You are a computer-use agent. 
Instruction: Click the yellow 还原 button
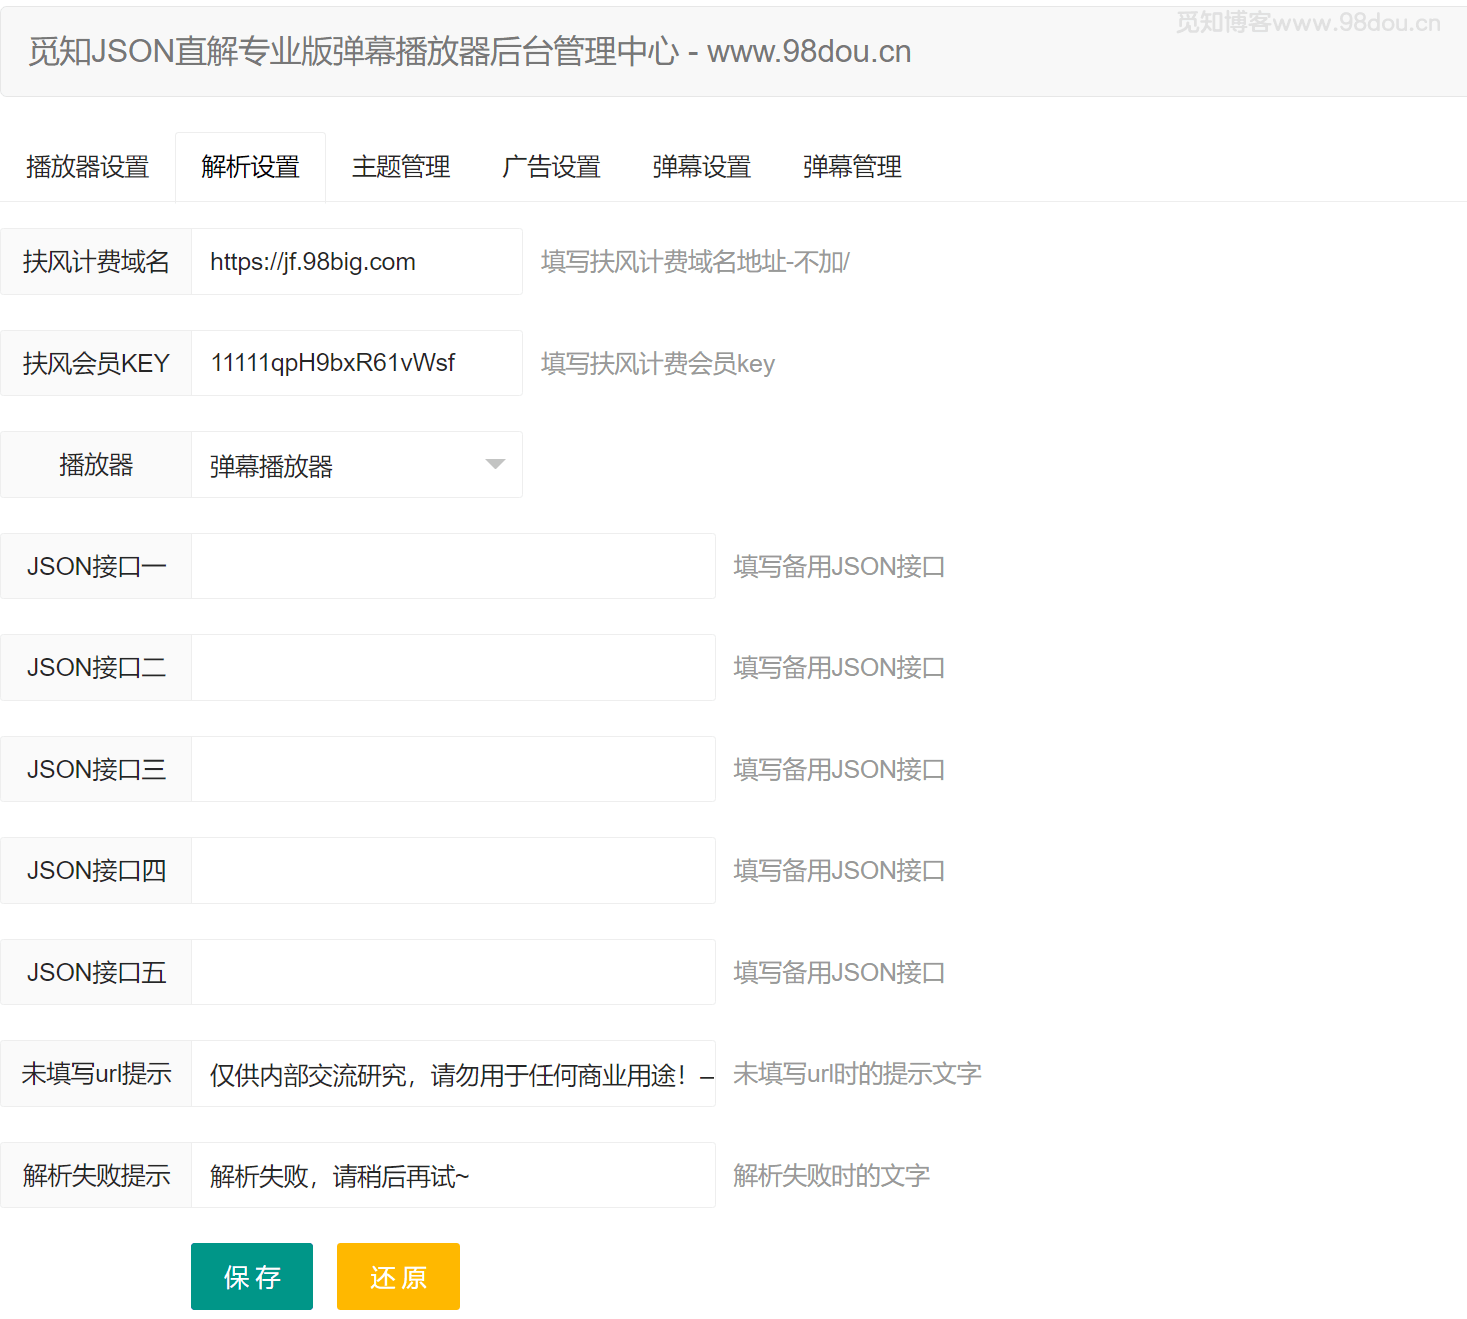click(x=398, y=1277)
